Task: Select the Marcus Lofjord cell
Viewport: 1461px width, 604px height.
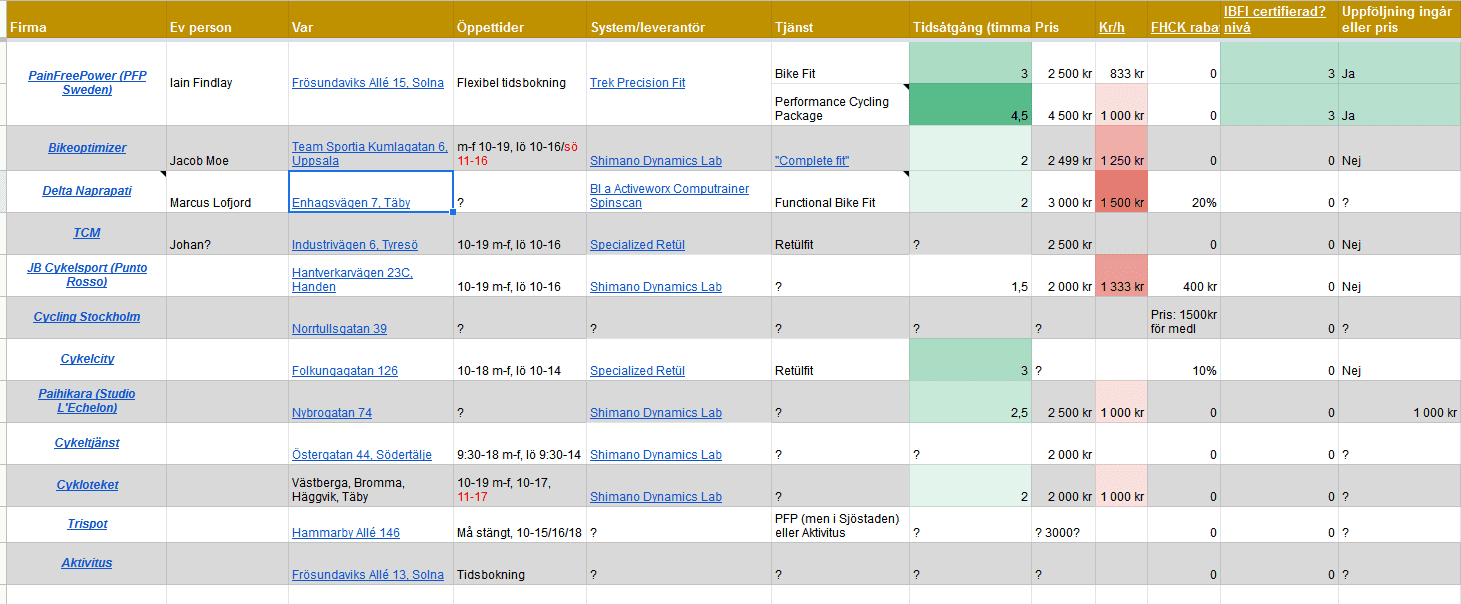Action: point(227,191)
